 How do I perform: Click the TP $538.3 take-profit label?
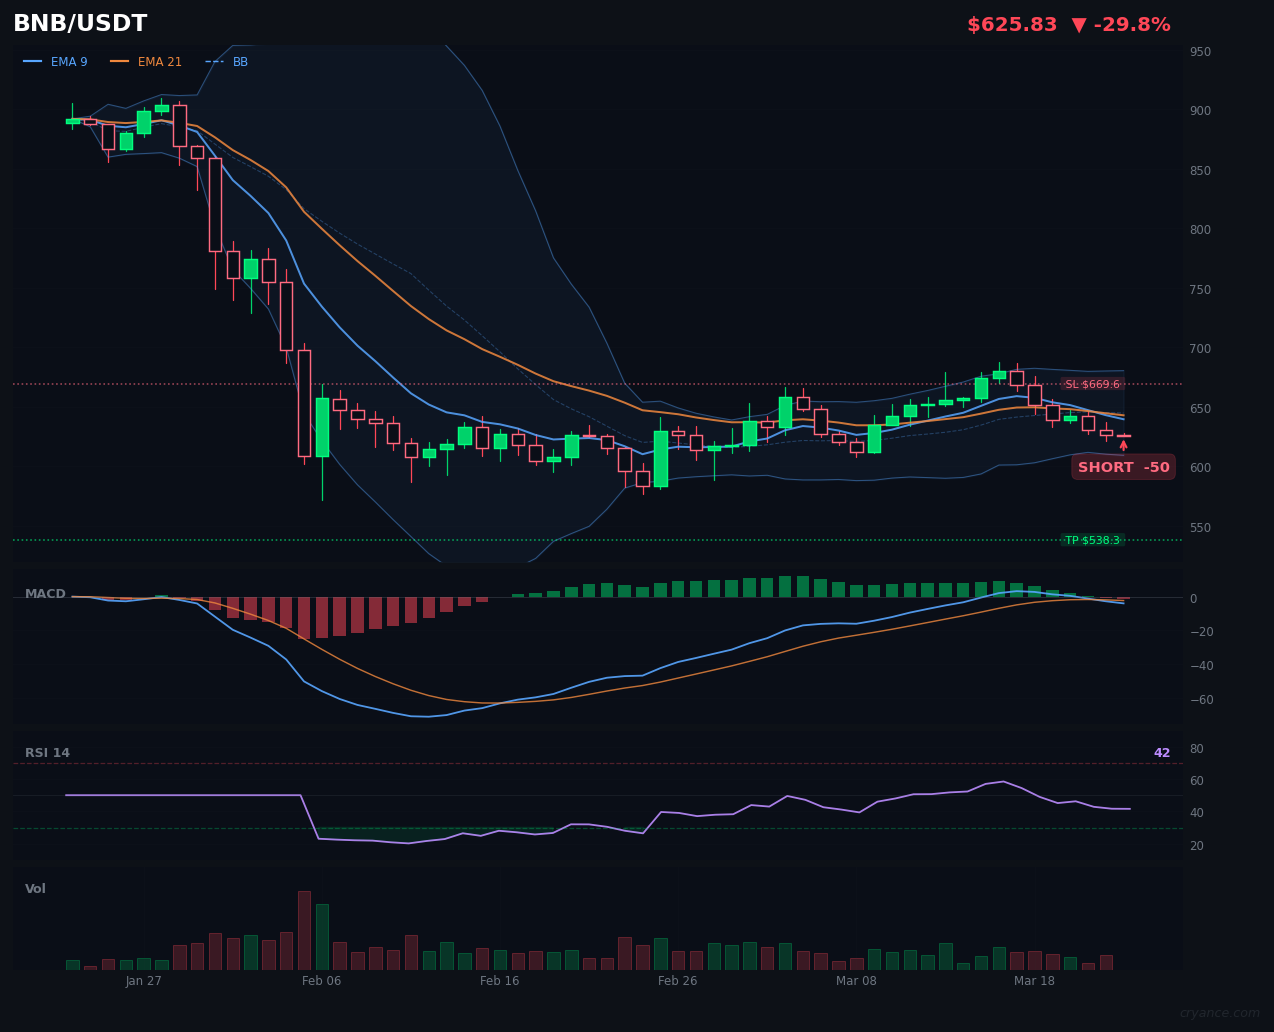[x=1093, y=539]
